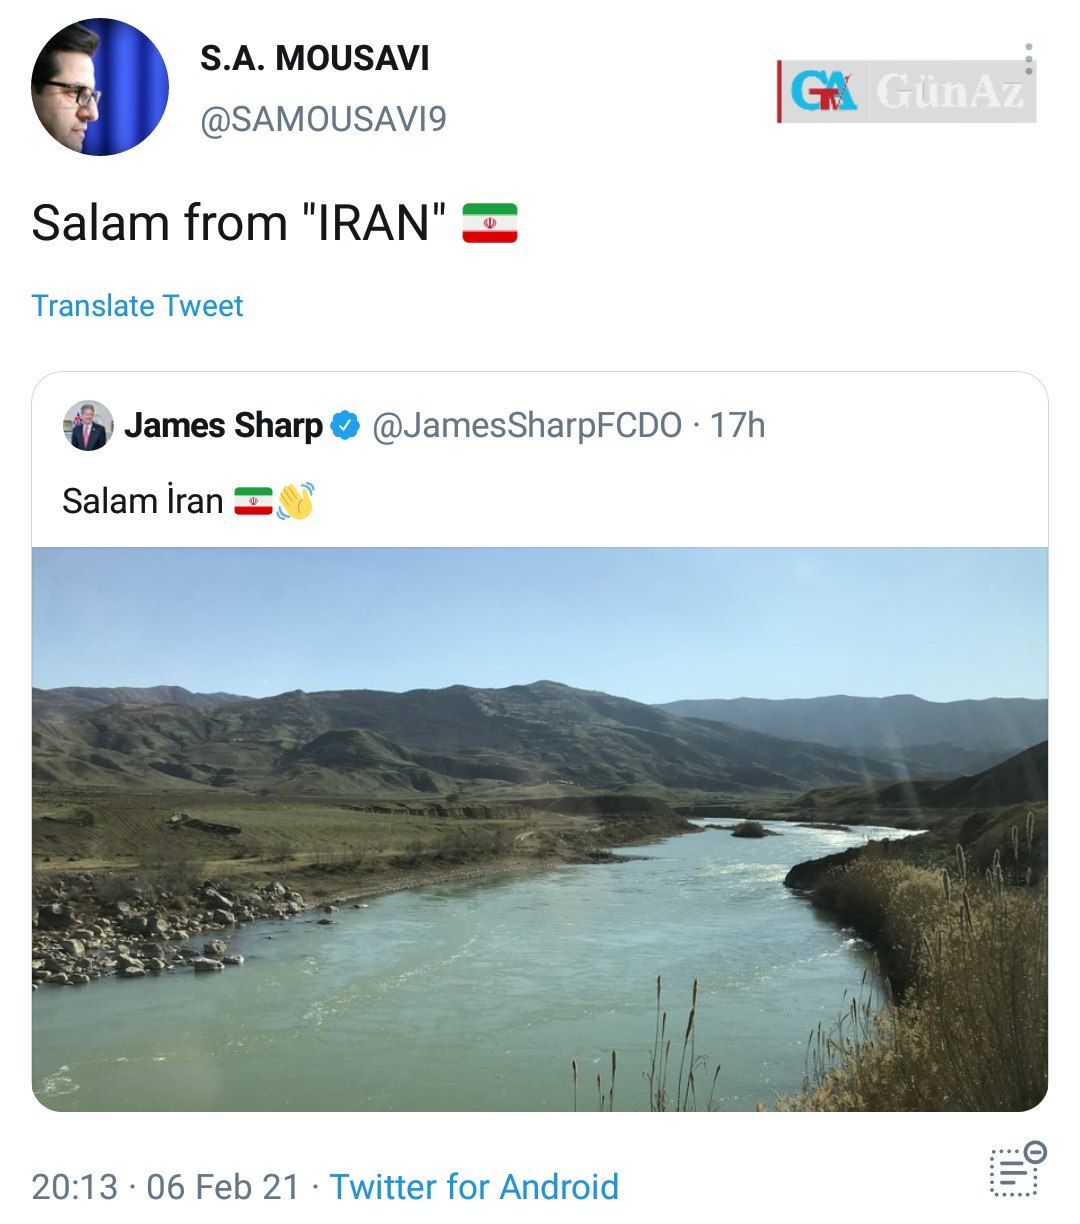
Task: Click the 17h quoted tweet timestamp
Action: point(738,426)
